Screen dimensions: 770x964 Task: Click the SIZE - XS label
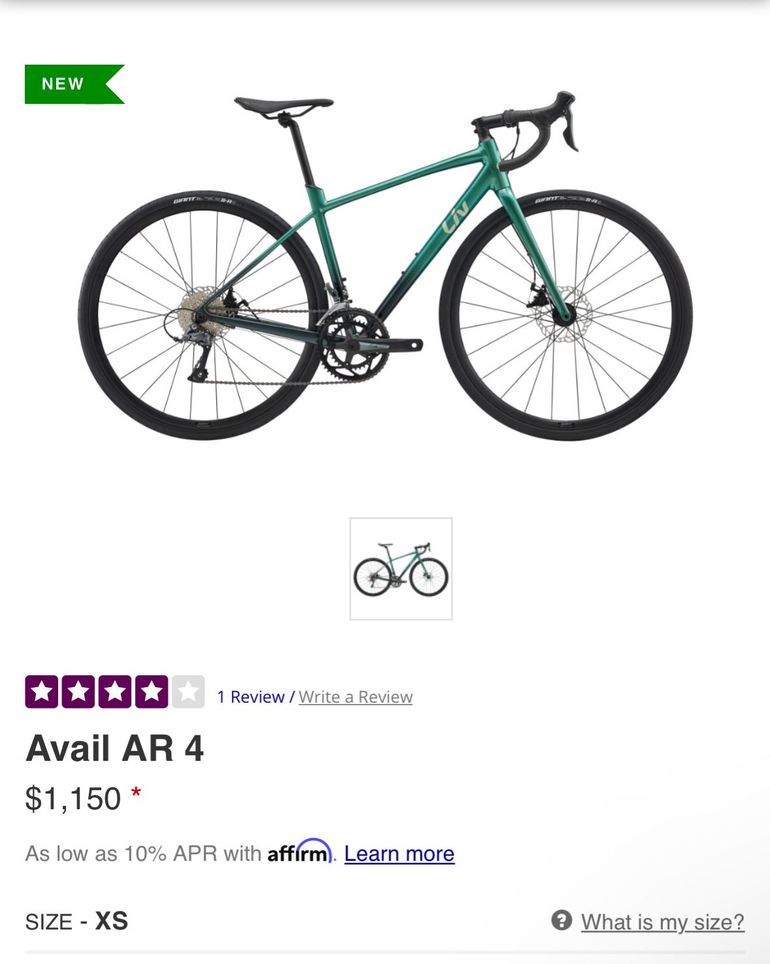click(77, 921)
